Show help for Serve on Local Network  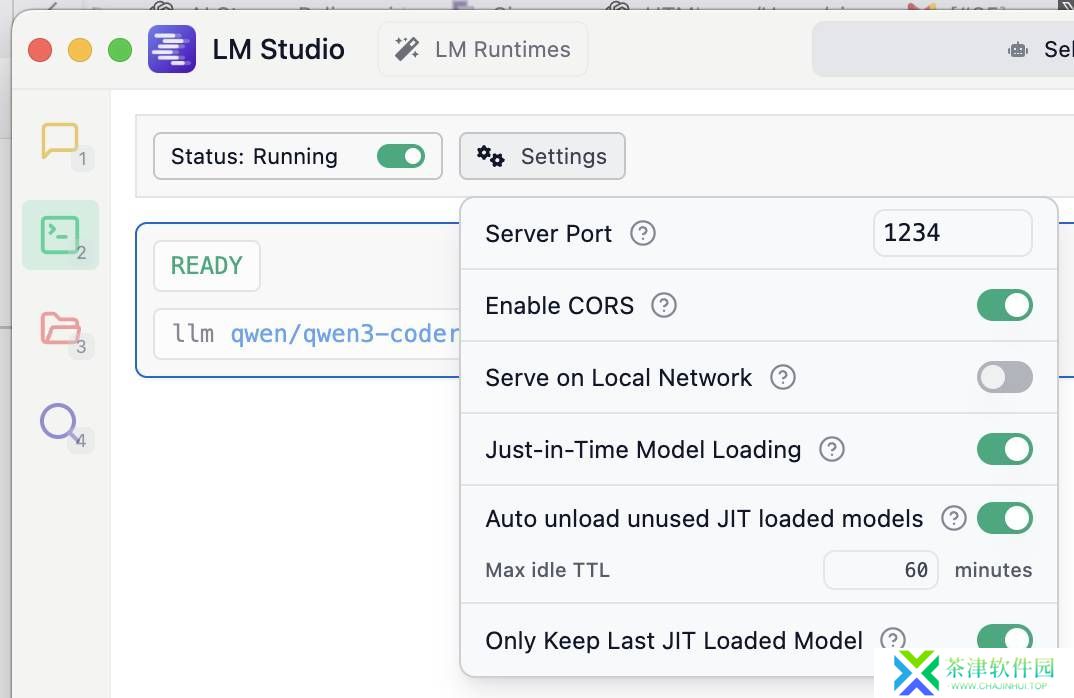pyautogui.click(x=783, y=377)
